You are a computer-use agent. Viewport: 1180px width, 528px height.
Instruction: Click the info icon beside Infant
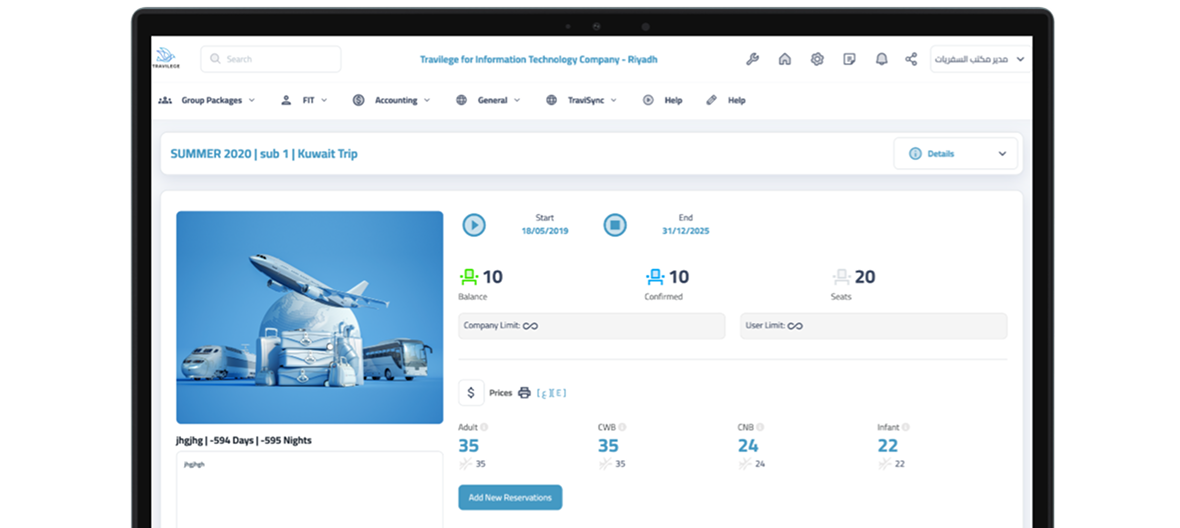click(x=906, y=427)
